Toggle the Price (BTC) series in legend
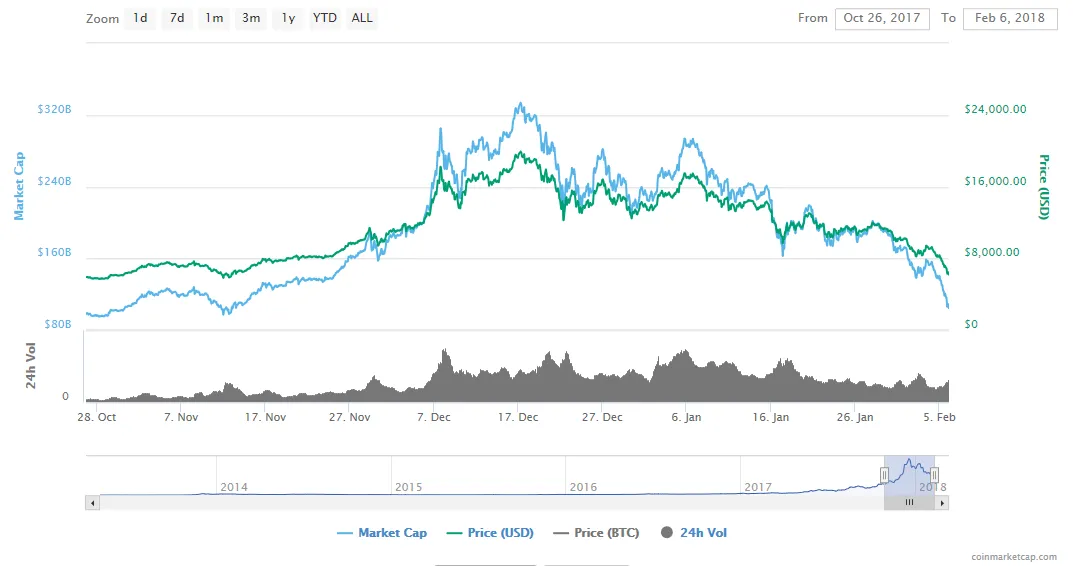 pyautogui.click(x=596, y=532)
